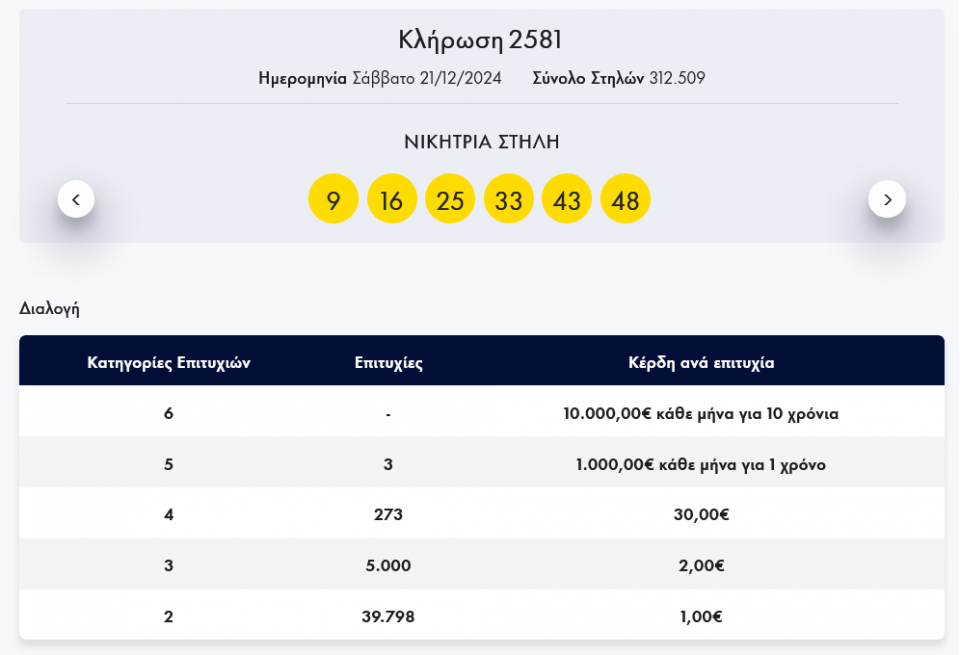Click the Επιτυχίες column header
Viewport: 960px width, 655px height.
[388, 363]
